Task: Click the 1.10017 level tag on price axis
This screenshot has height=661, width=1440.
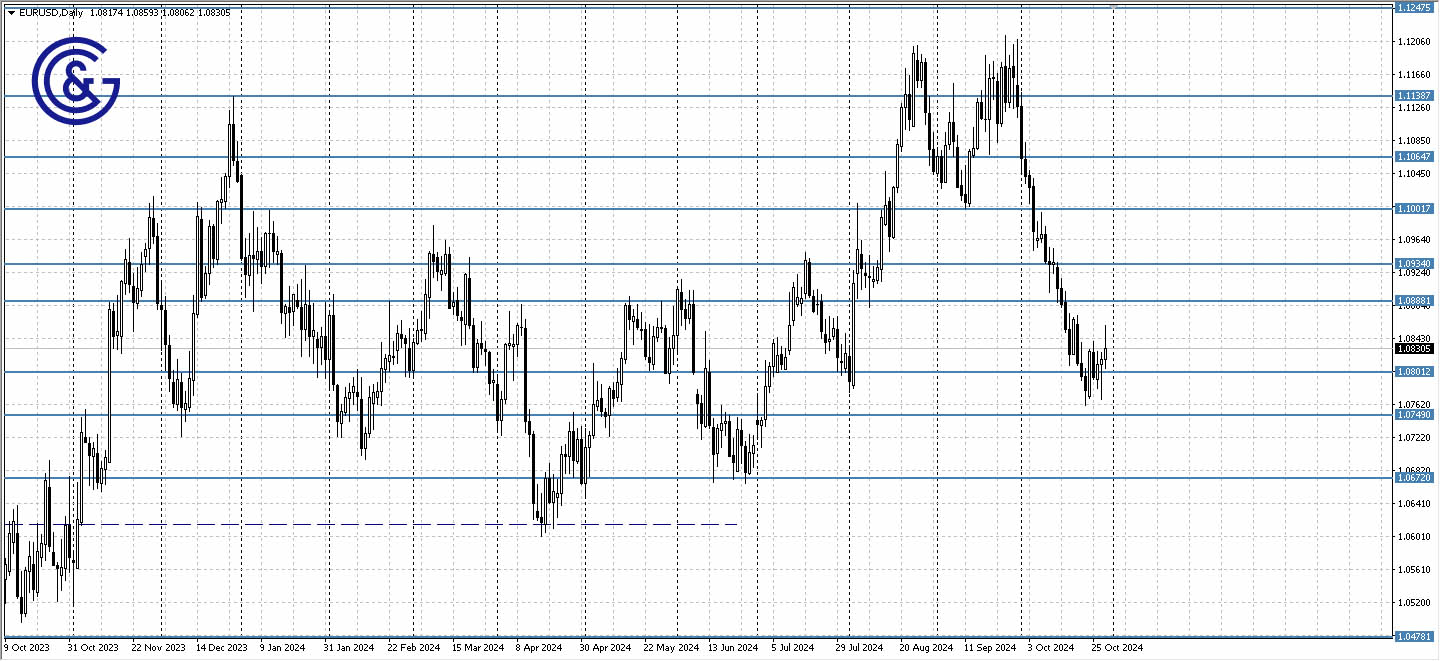Action: point(1416,208)
